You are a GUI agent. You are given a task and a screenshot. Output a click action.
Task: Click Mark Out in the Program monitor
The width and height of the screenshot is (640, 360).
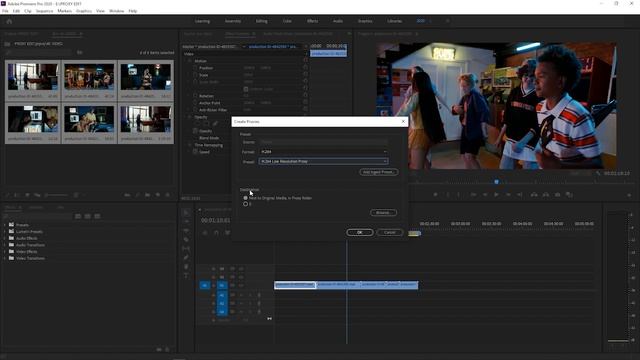click(x=459, y=195)
